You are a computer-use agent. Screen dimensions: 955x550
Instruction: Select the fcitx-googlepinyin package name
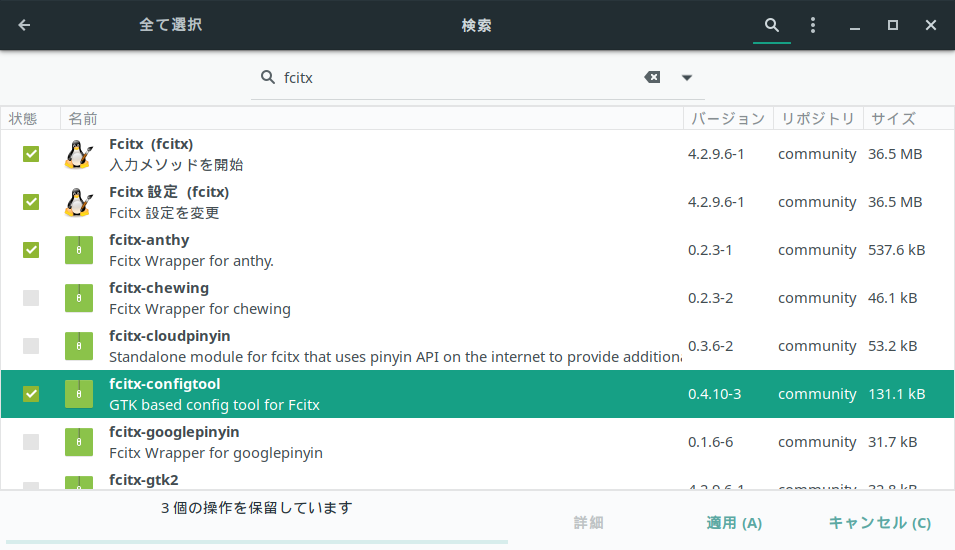(174, 432)
